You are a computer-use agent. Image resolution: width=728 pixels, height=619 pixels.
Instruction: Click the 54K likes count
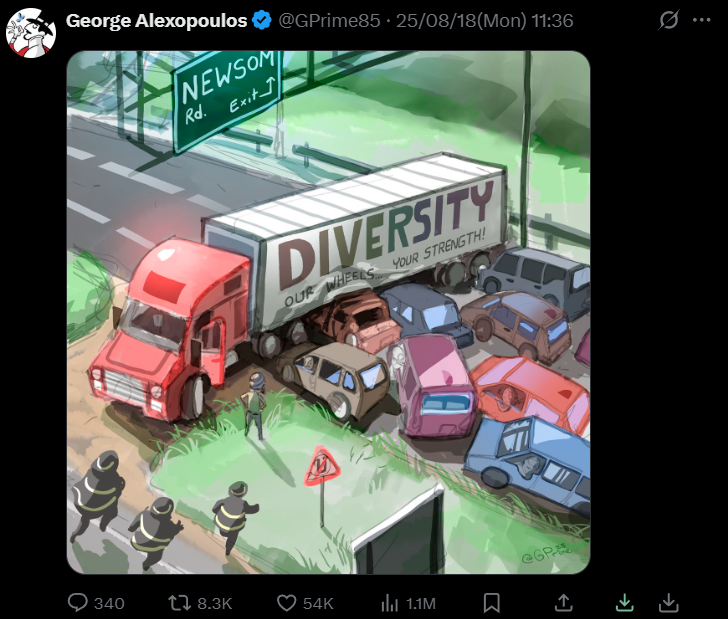[x=318, y=604]
